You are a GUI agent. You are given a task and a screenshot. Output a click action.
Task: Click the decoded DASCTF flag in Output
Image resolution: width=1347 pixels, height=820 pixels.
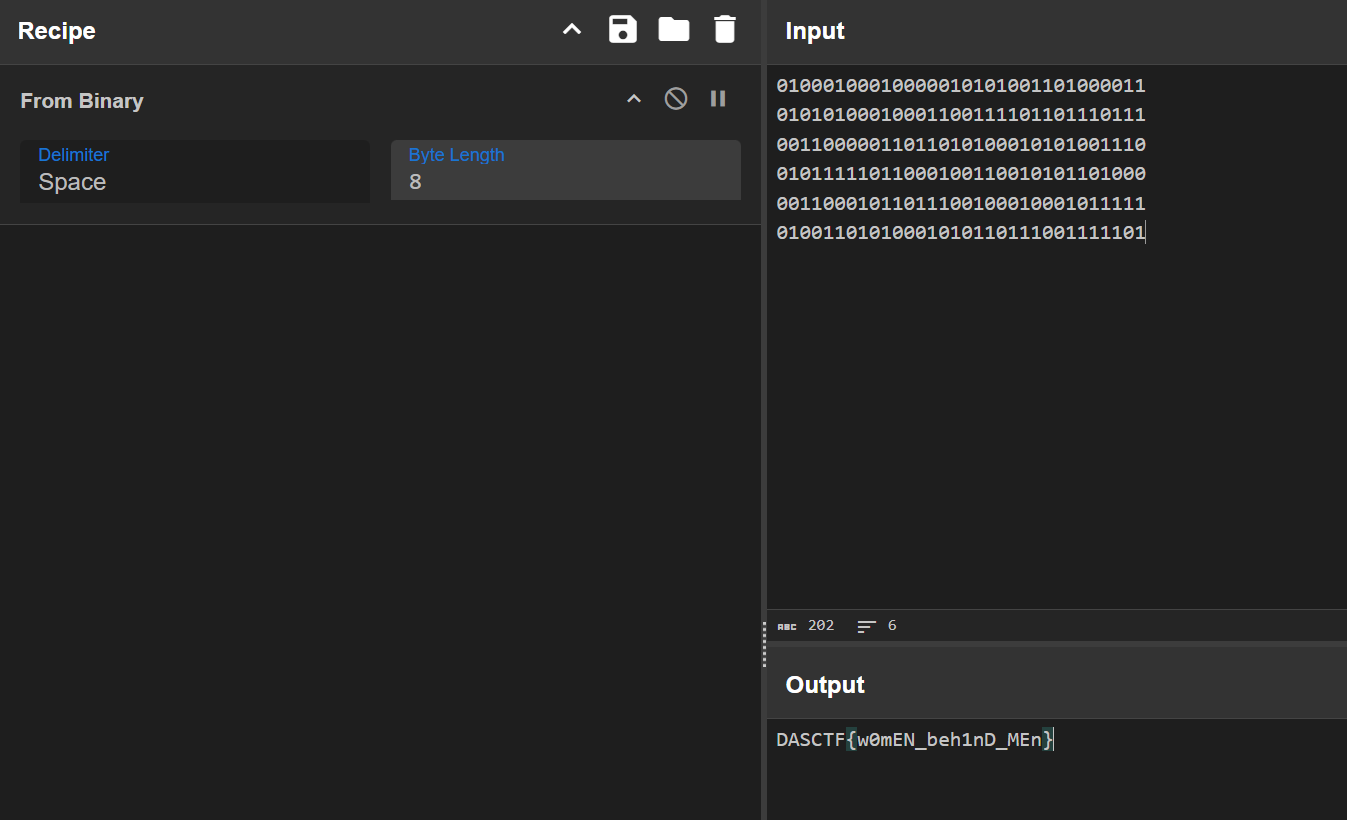914,740
